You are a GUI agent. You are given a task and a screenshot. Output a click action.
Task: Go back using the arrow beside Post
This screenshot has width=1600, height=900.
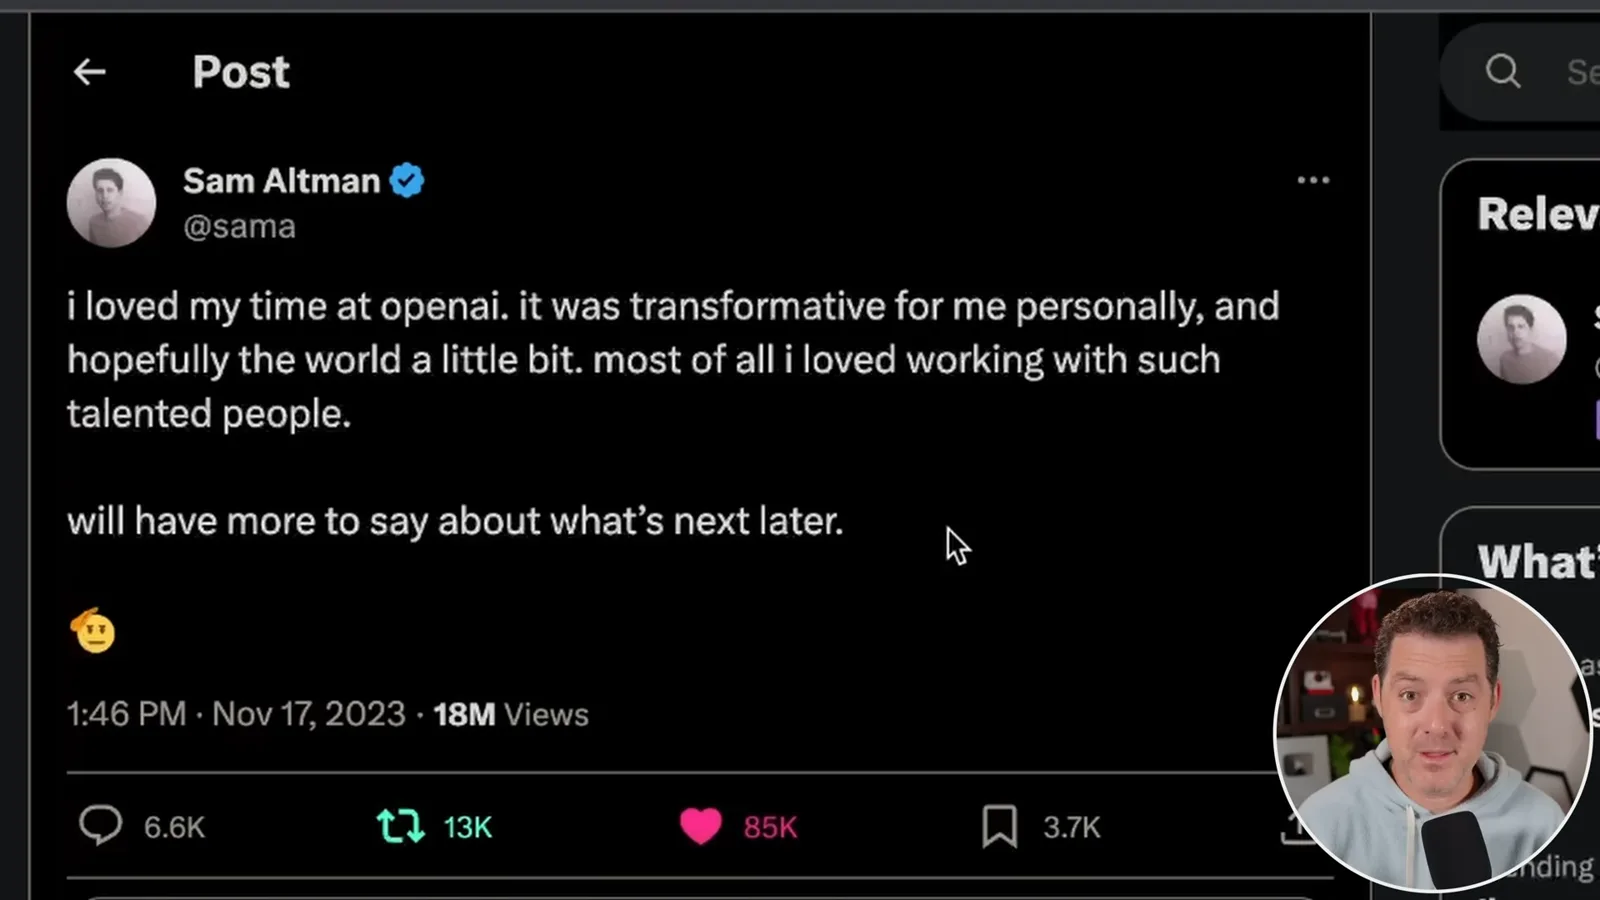(89, 72)
